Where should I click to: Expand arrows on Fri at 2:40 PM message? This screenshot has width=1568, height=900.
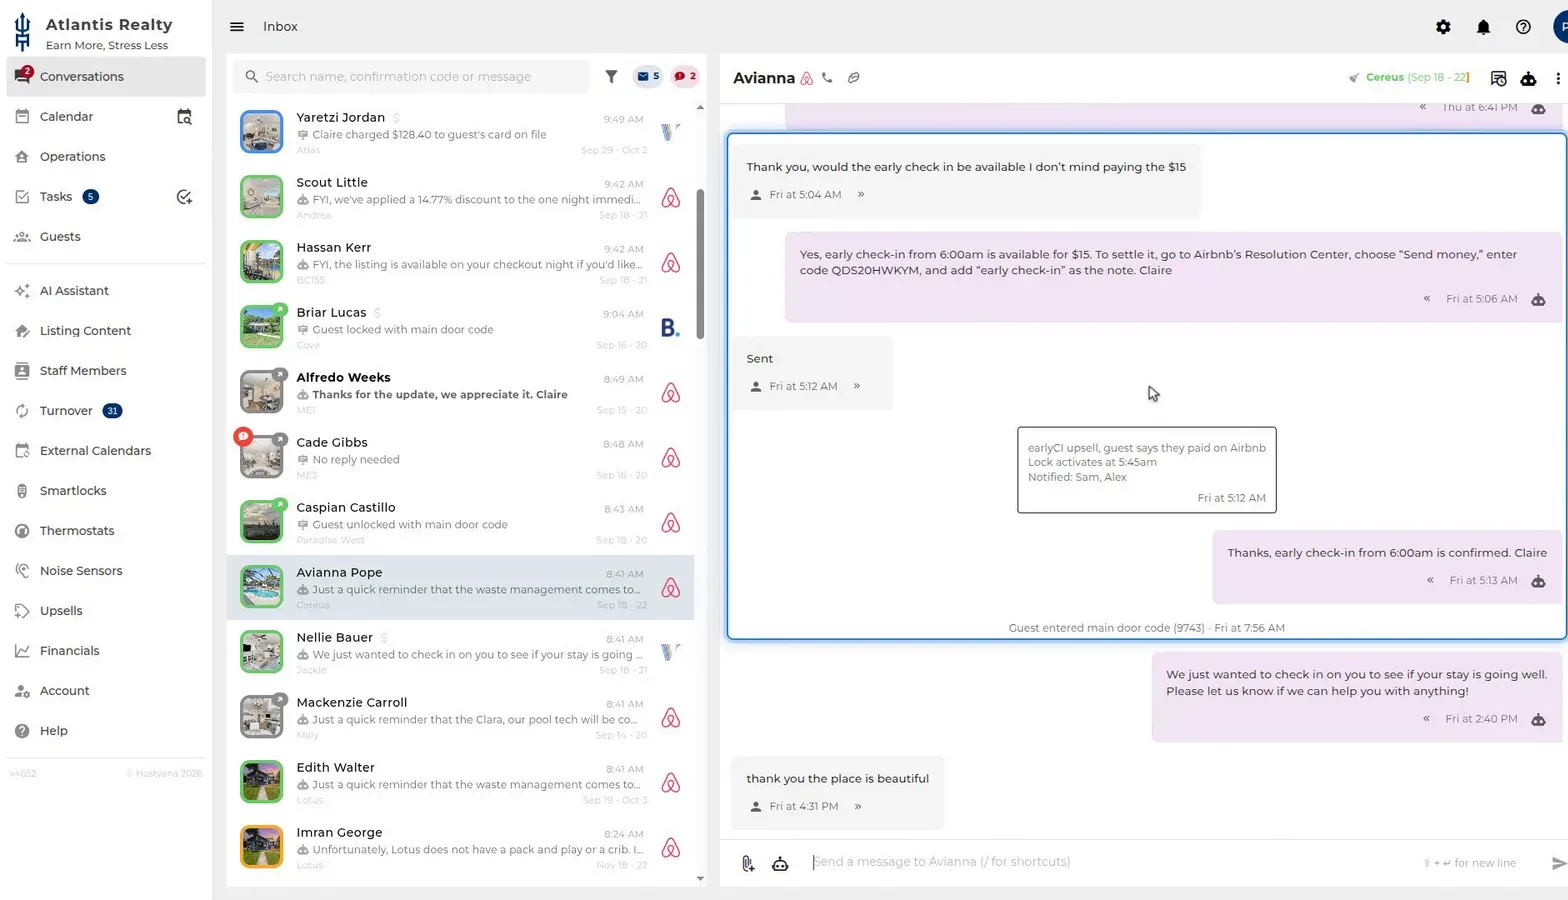[1426, 719]
